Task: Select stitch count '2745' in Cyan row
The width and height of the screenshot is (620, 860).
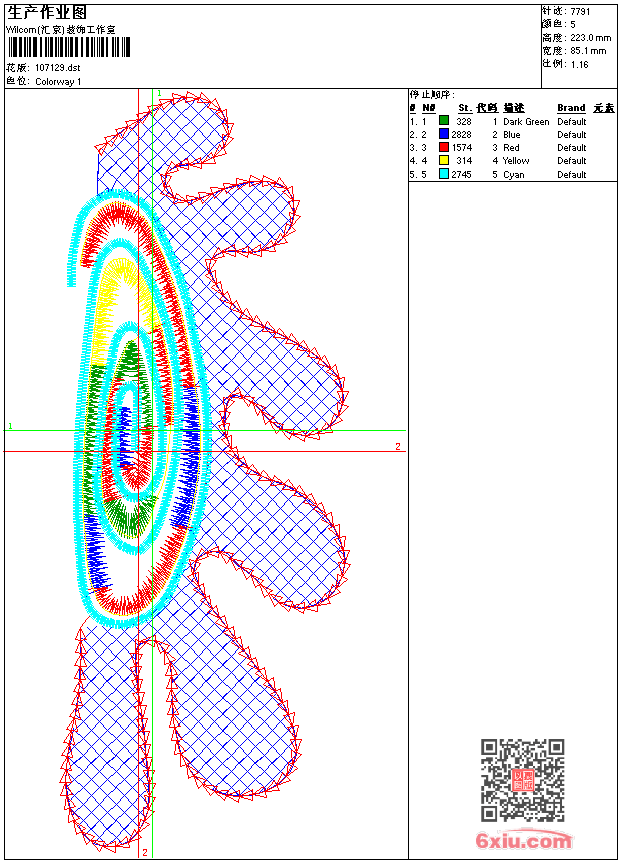Action: pos(461,174)
